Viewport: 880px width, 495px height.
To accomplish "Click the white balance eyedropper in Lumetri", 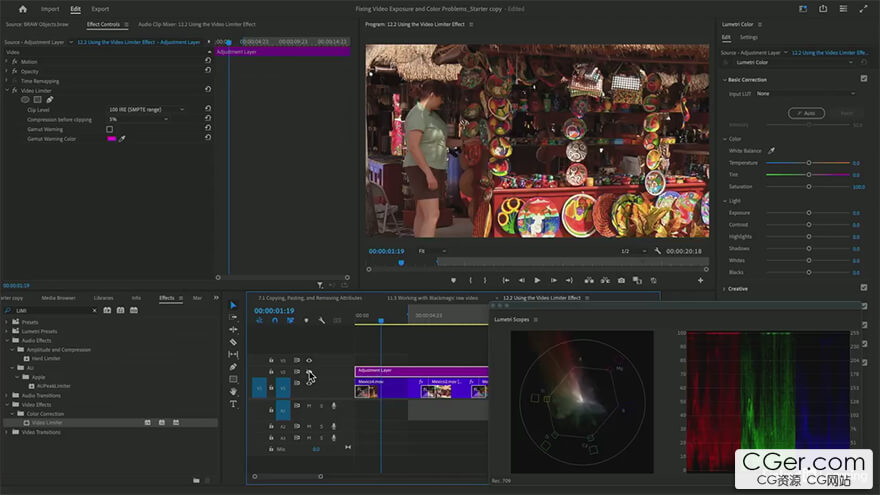I will [771, 150].
